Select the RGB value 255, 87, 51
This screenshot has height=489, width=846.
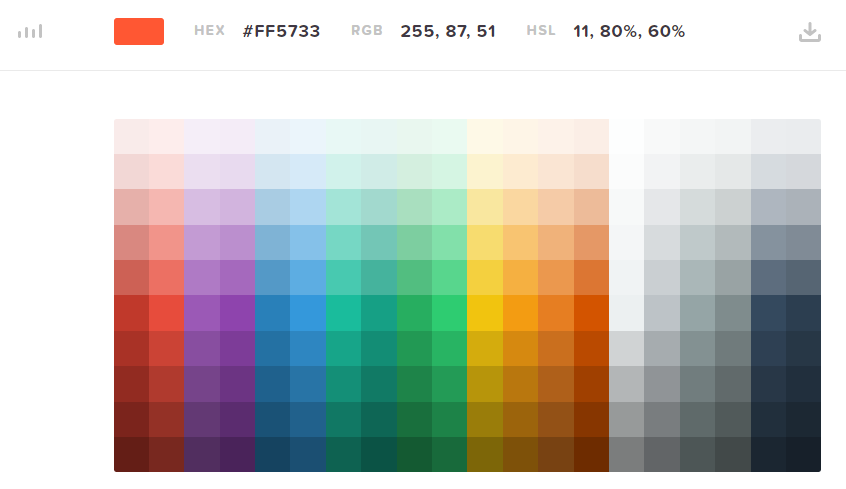click(x=448, y=31)
